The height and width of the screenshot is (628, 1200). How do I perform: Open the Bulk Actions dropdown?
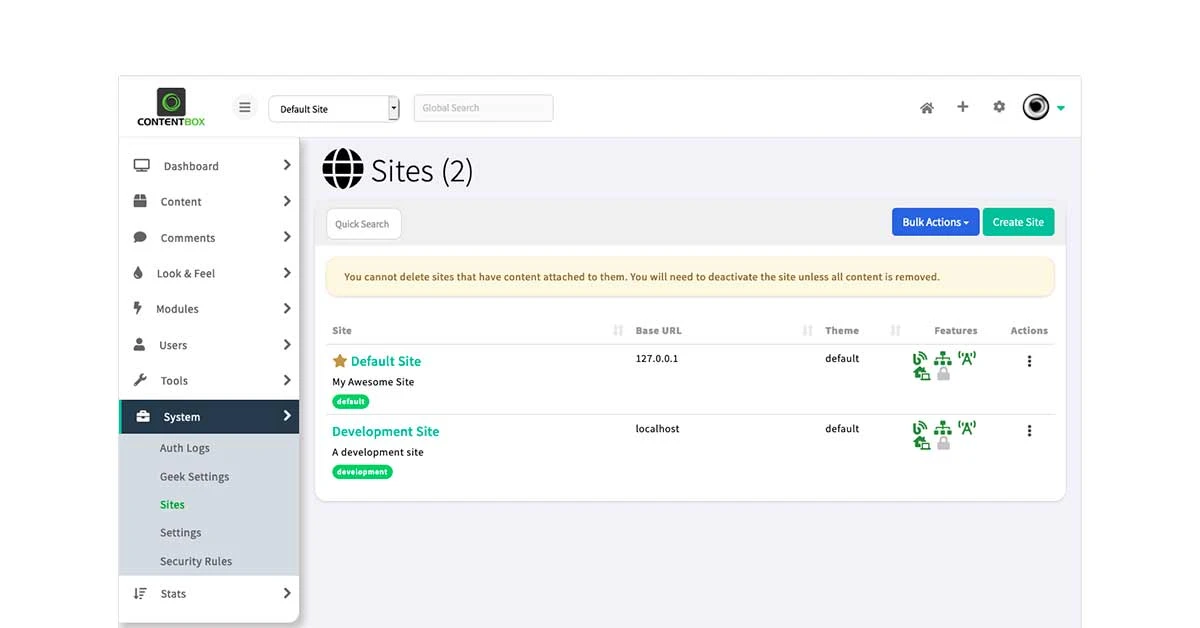pyautogui.click(x=935, y=222)
